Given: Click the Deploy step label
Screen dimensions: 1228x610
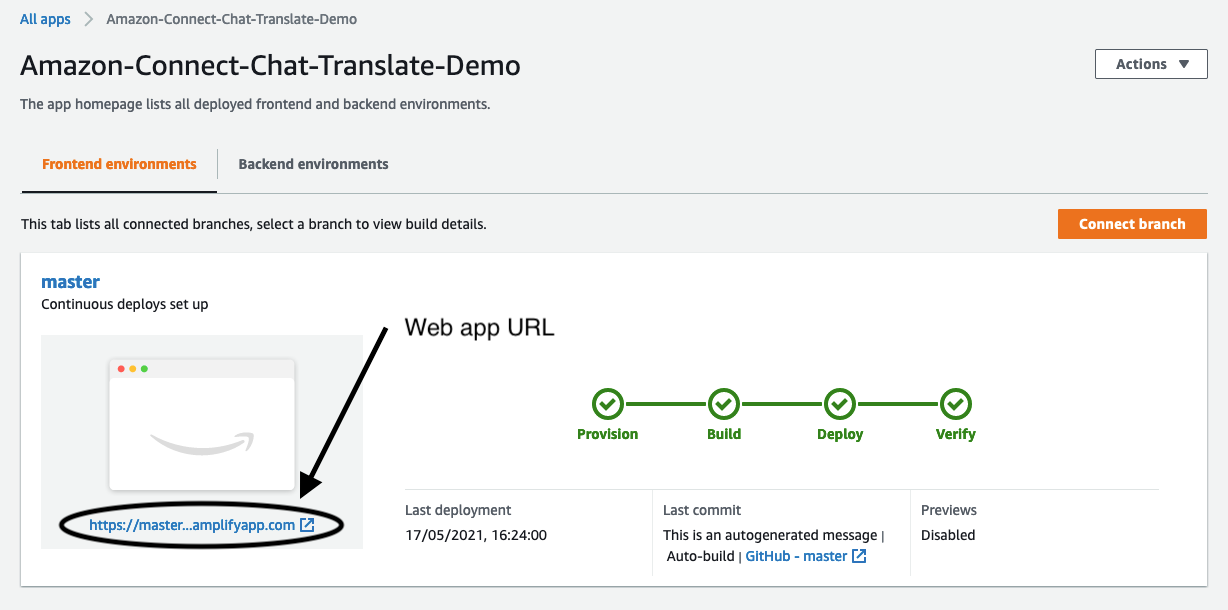Looking at the screenshot, I should pyautogui.click(x=840, y=434).
